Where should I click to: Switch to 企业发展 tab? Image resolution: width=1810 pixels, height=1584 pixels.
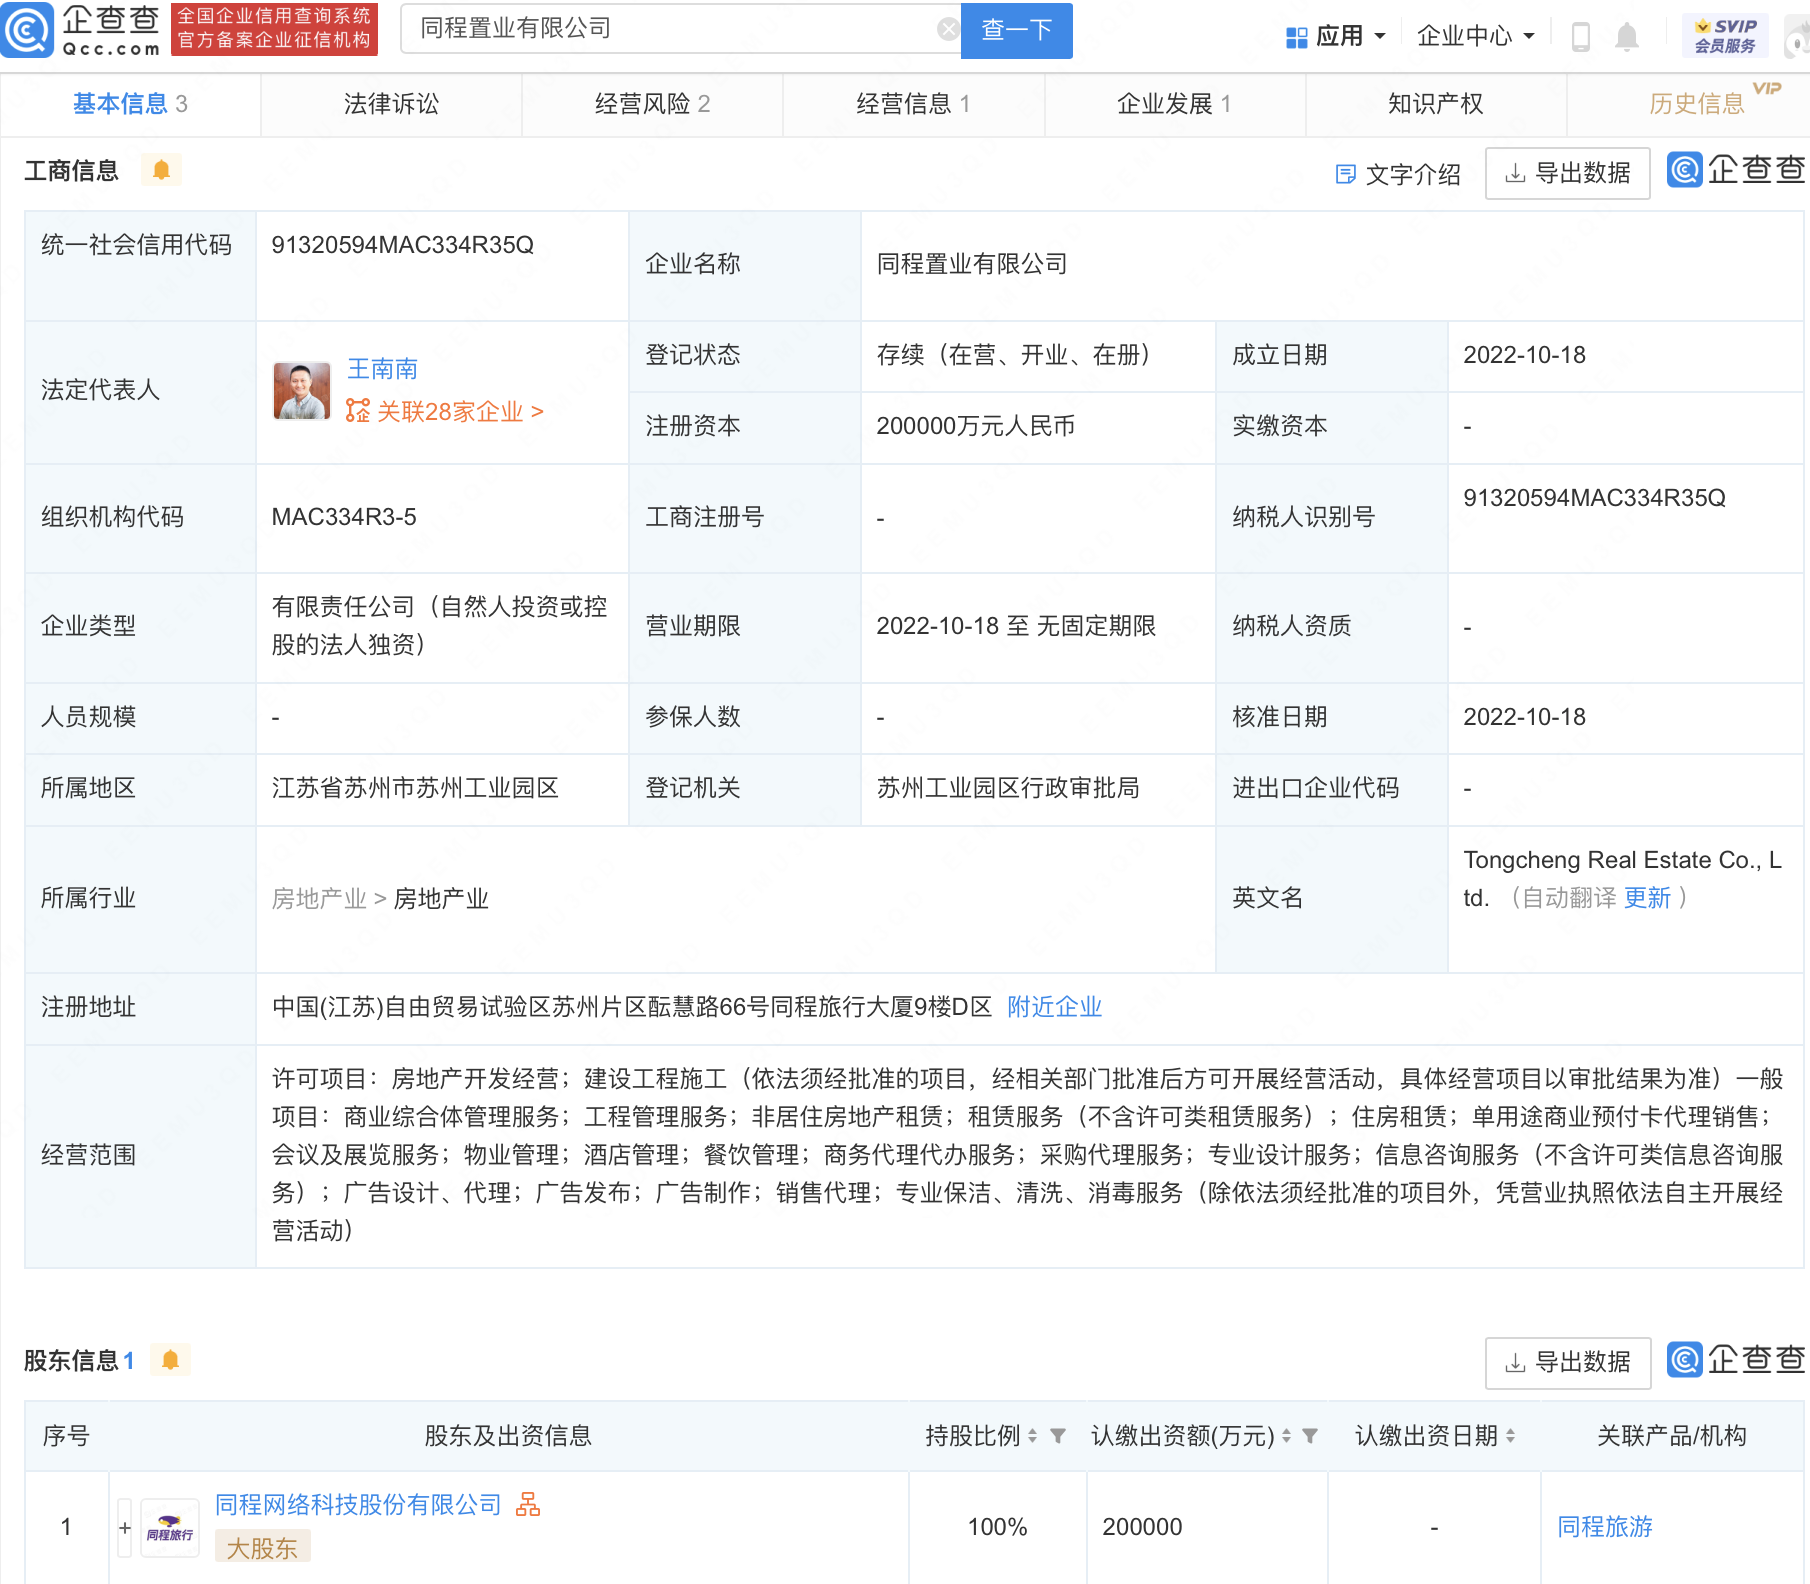[x=1174, y=104]
